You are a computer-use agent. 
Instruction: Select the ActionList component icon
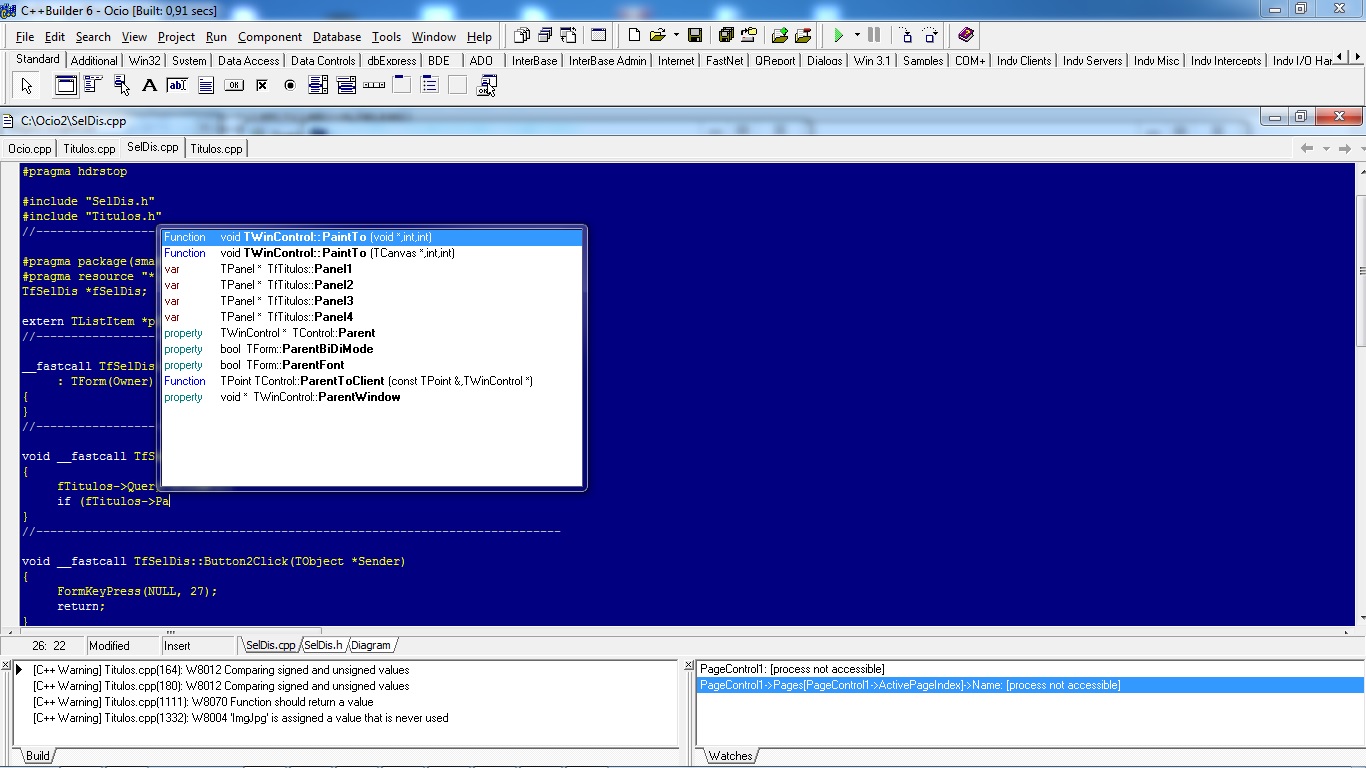click(x=486, y=86)
